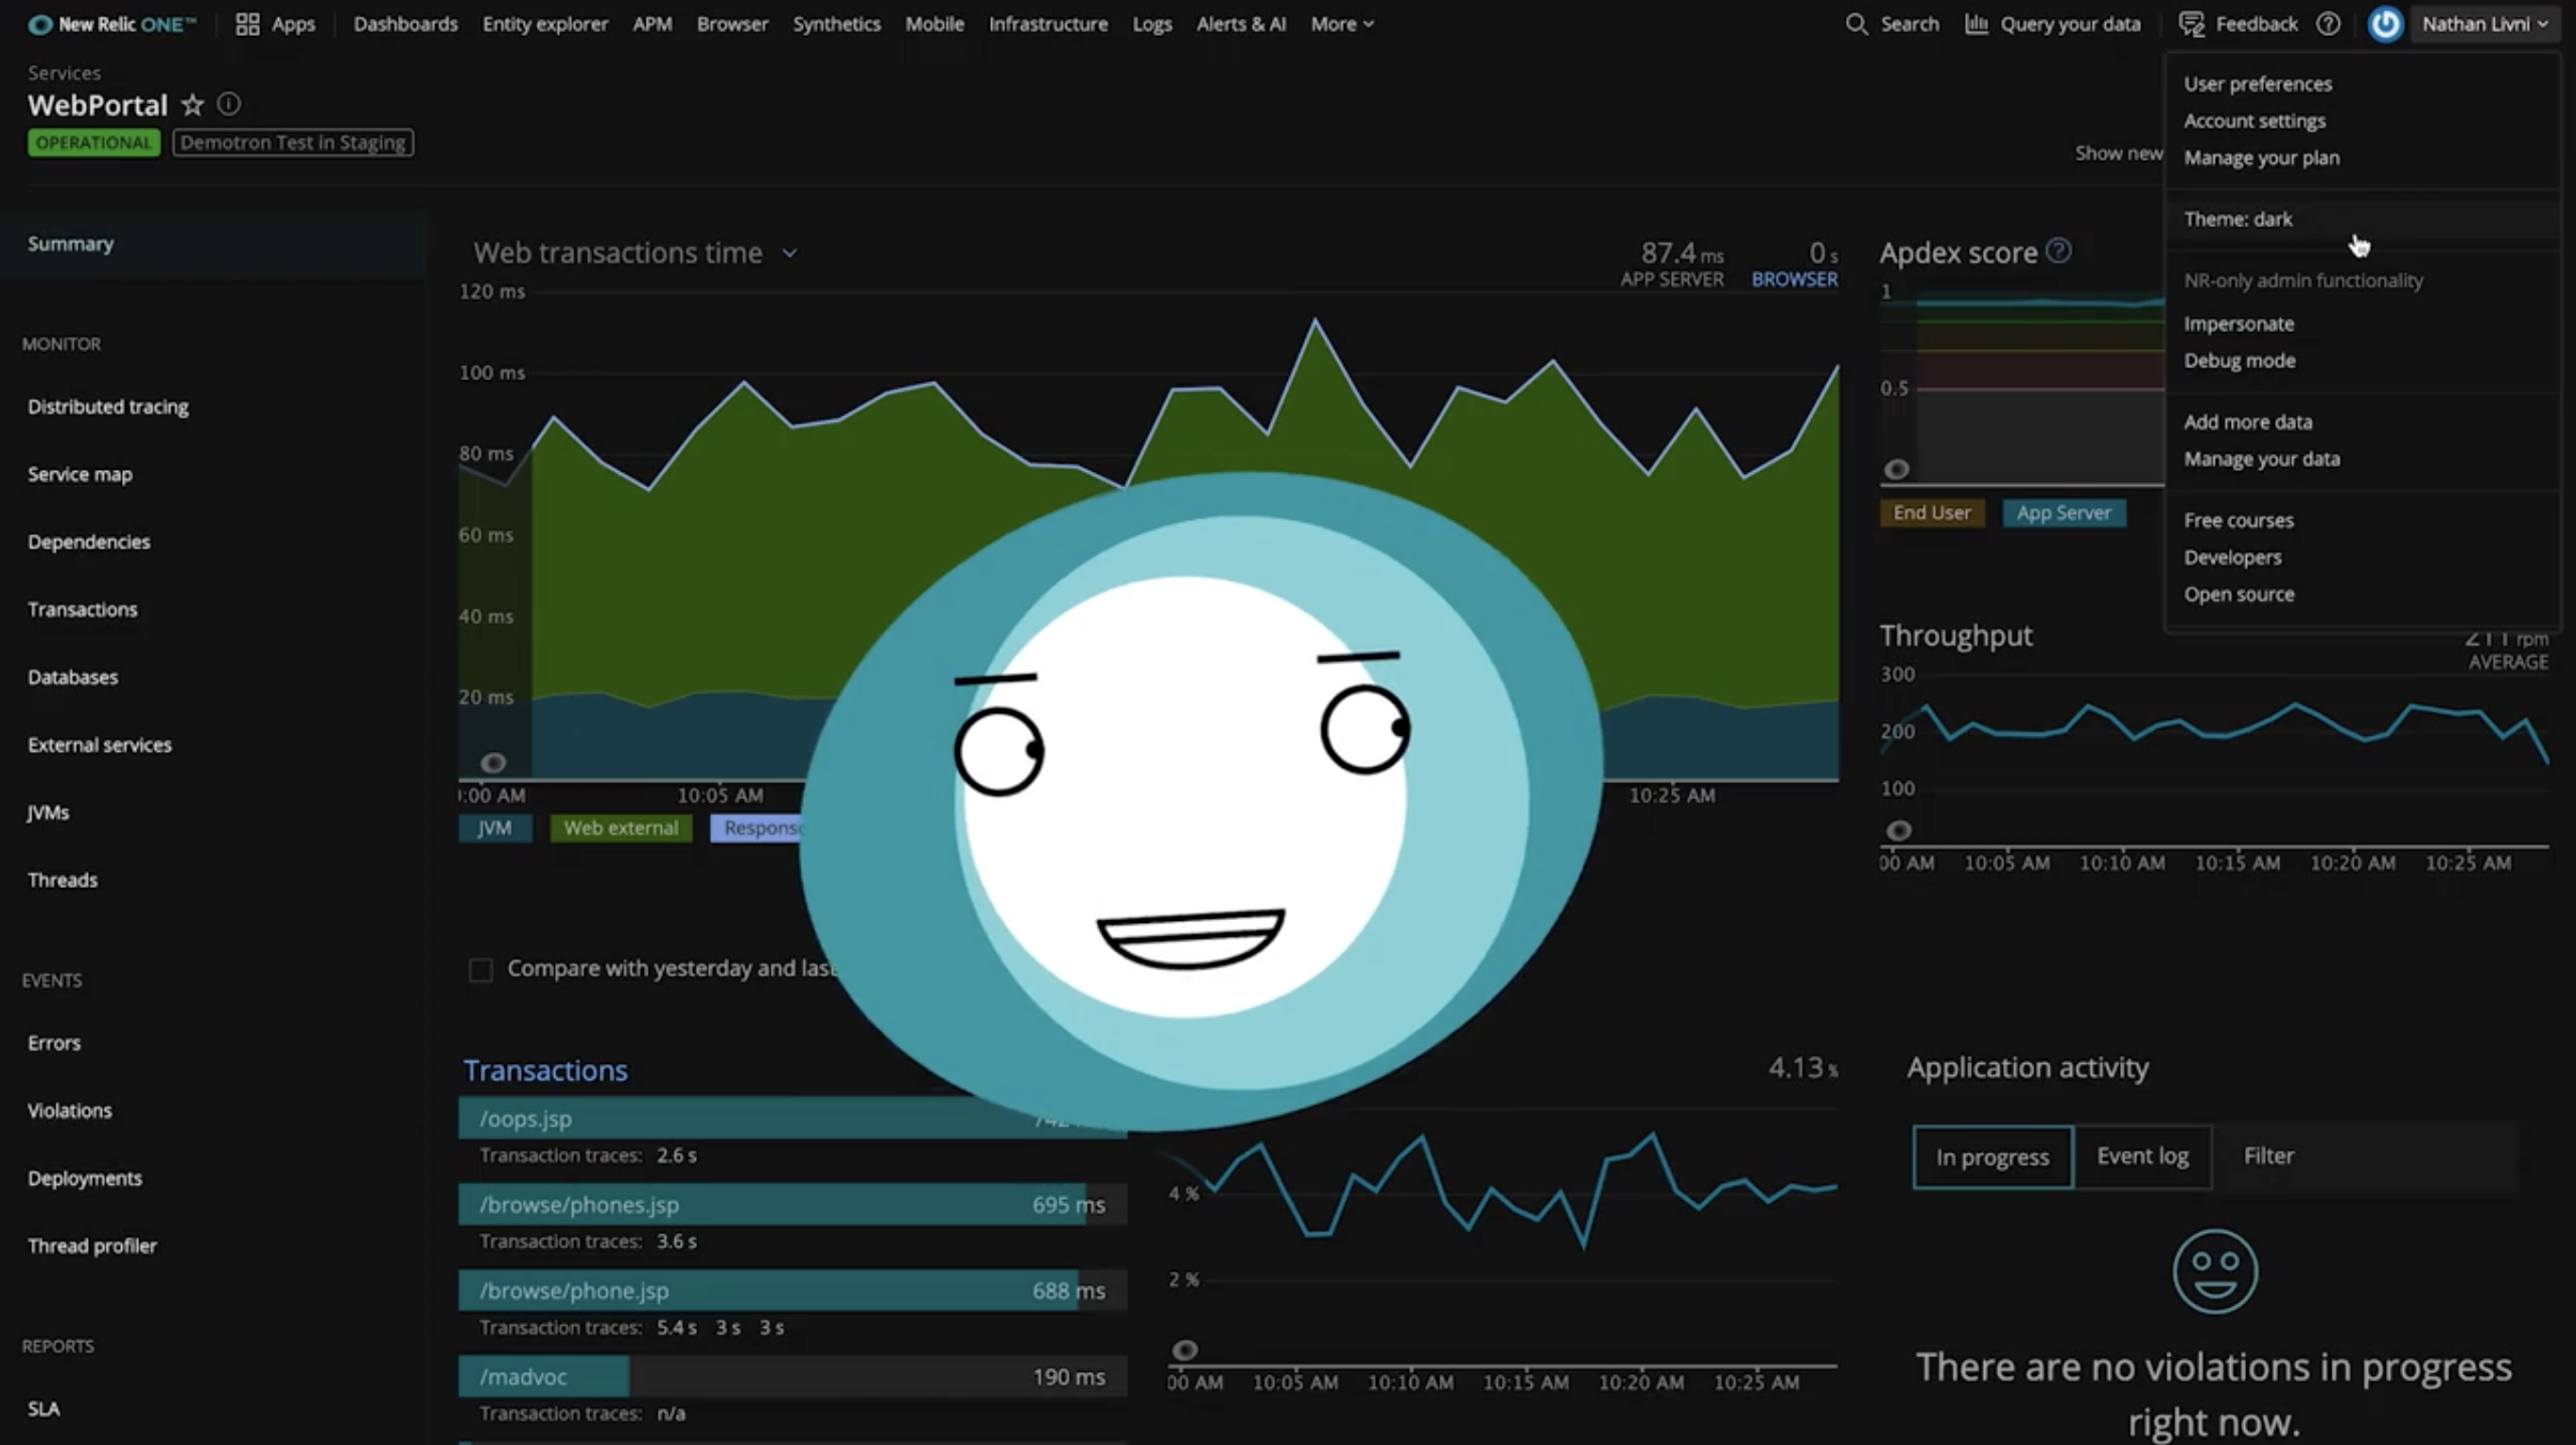Click the WebPortal info icon

[x=229, y=103]
